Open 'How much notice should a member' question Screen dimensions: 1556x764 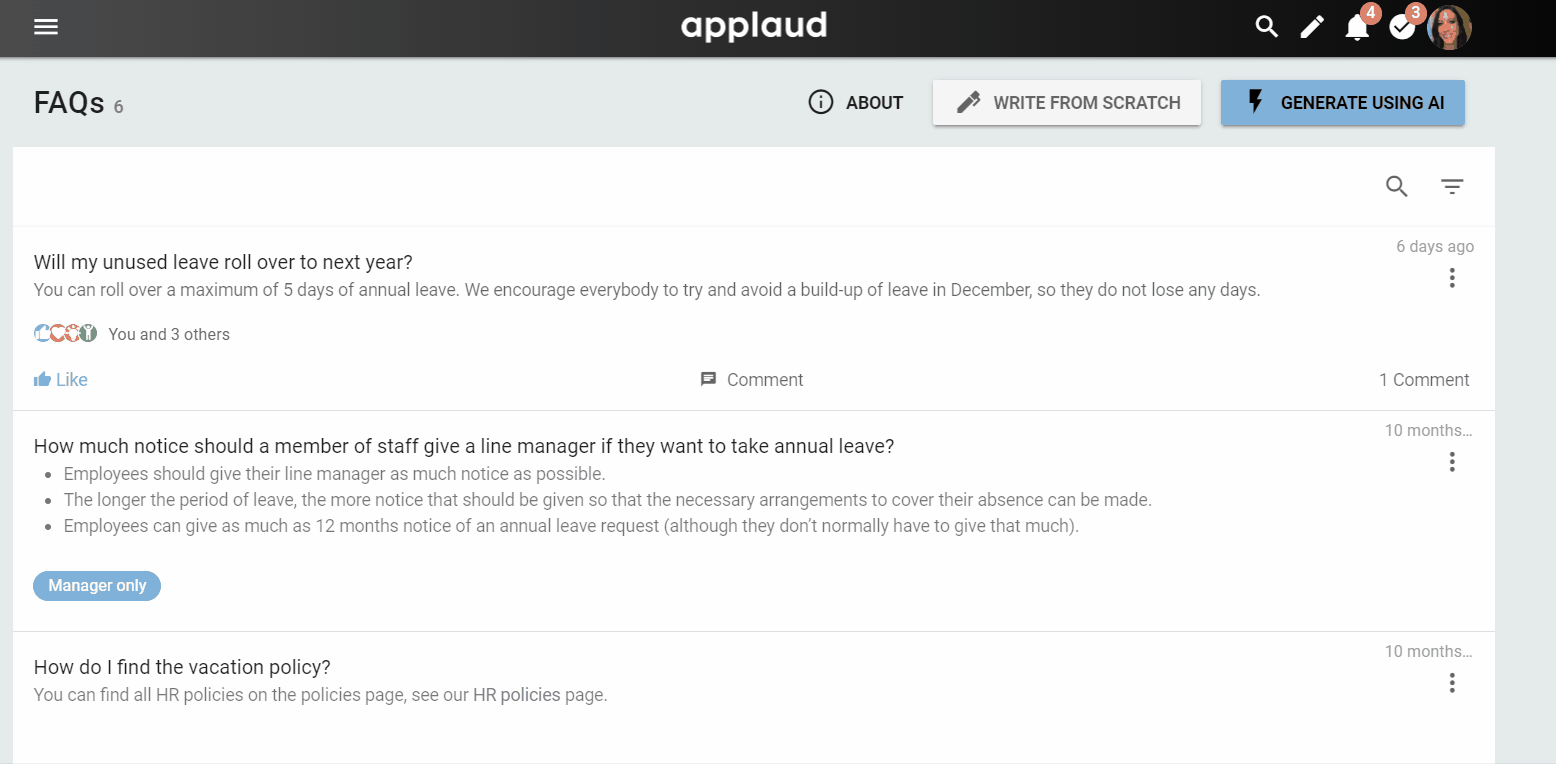(x=464, y=446)
